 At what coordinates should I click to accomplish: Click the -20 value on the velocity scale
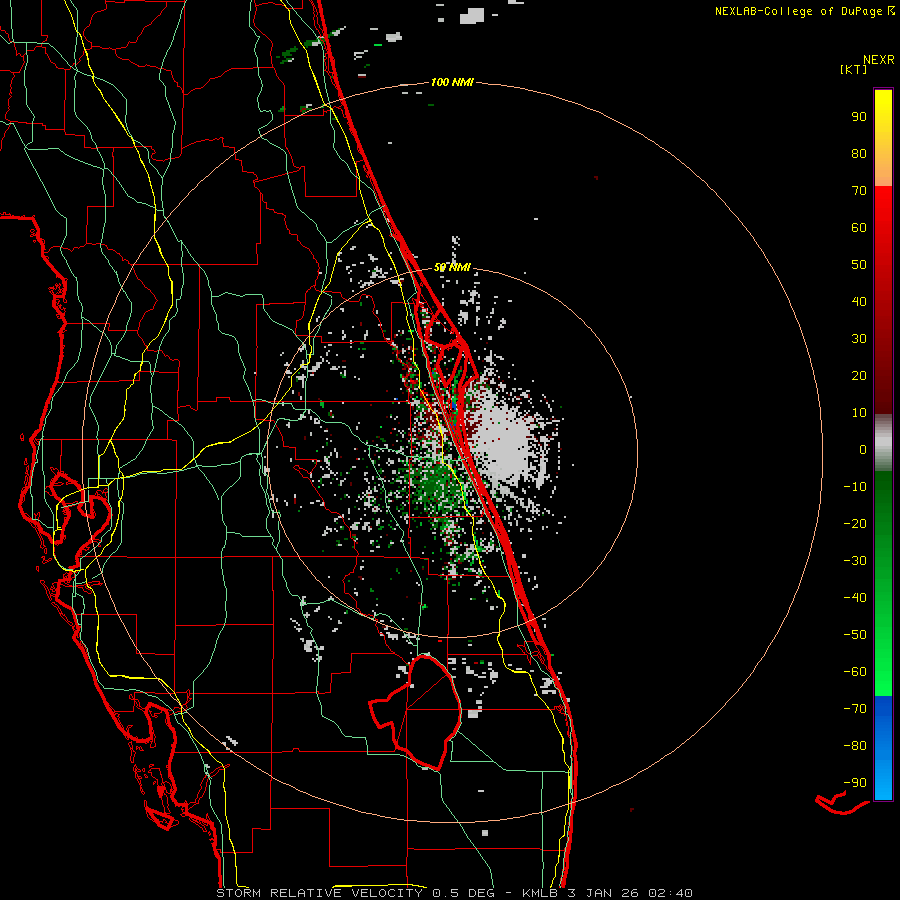pyautogui.click(x=855, y=523)
